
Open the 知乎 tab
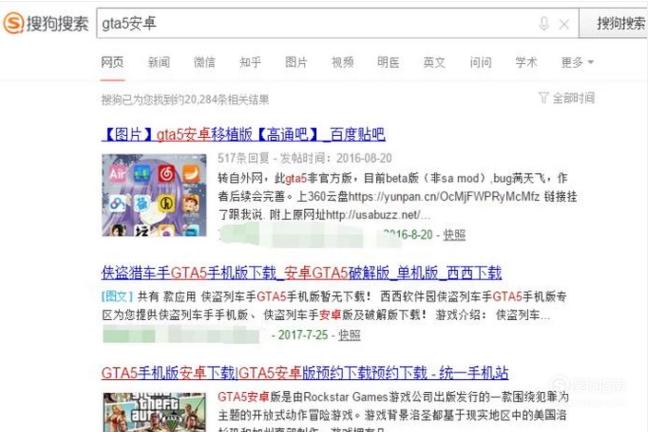click(x=250, y=62)
